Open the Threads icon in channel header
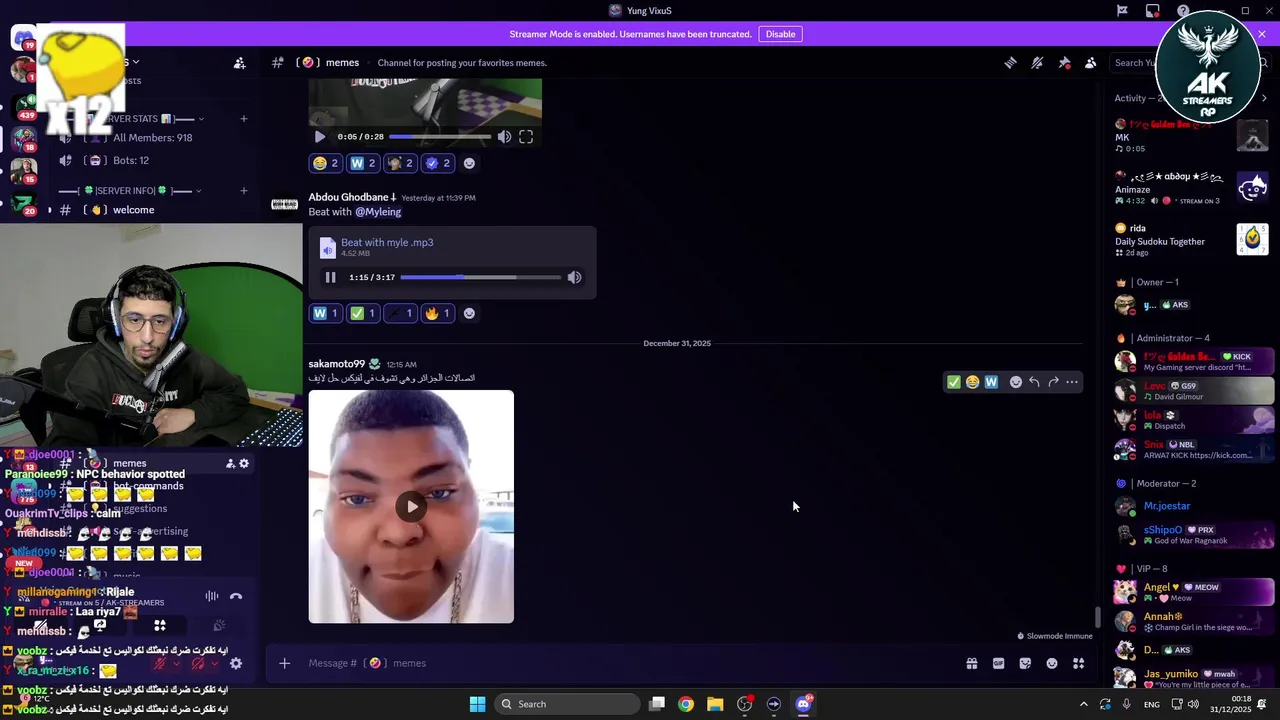 [1010, 62]
